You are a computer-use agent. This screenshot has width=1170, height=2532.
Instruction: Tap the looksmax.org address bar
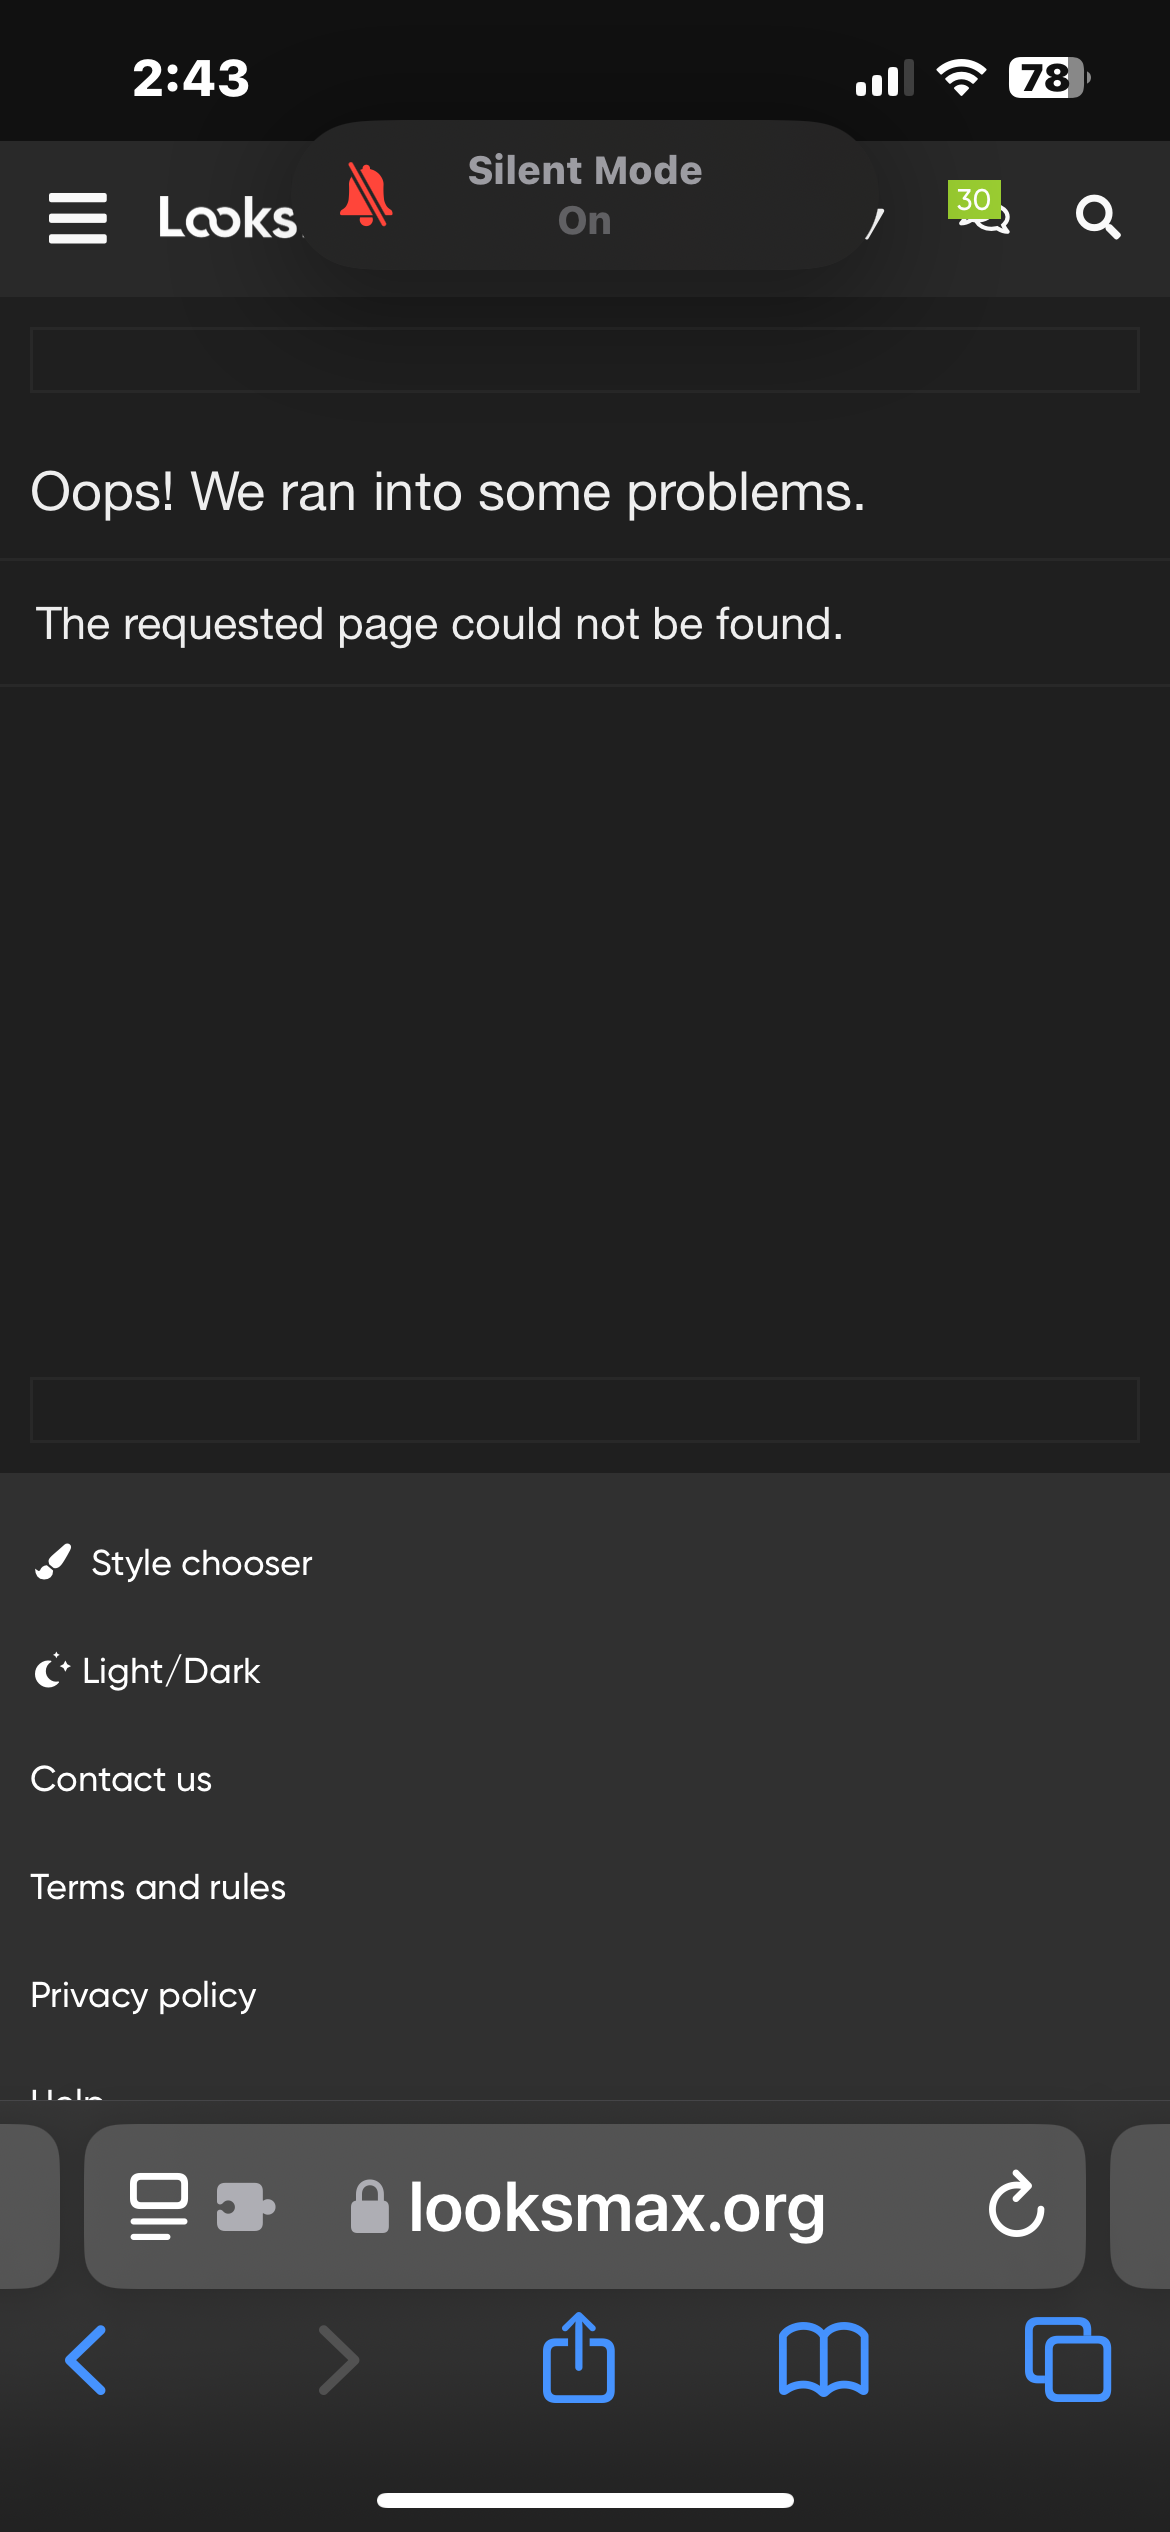click(616, 2207)
